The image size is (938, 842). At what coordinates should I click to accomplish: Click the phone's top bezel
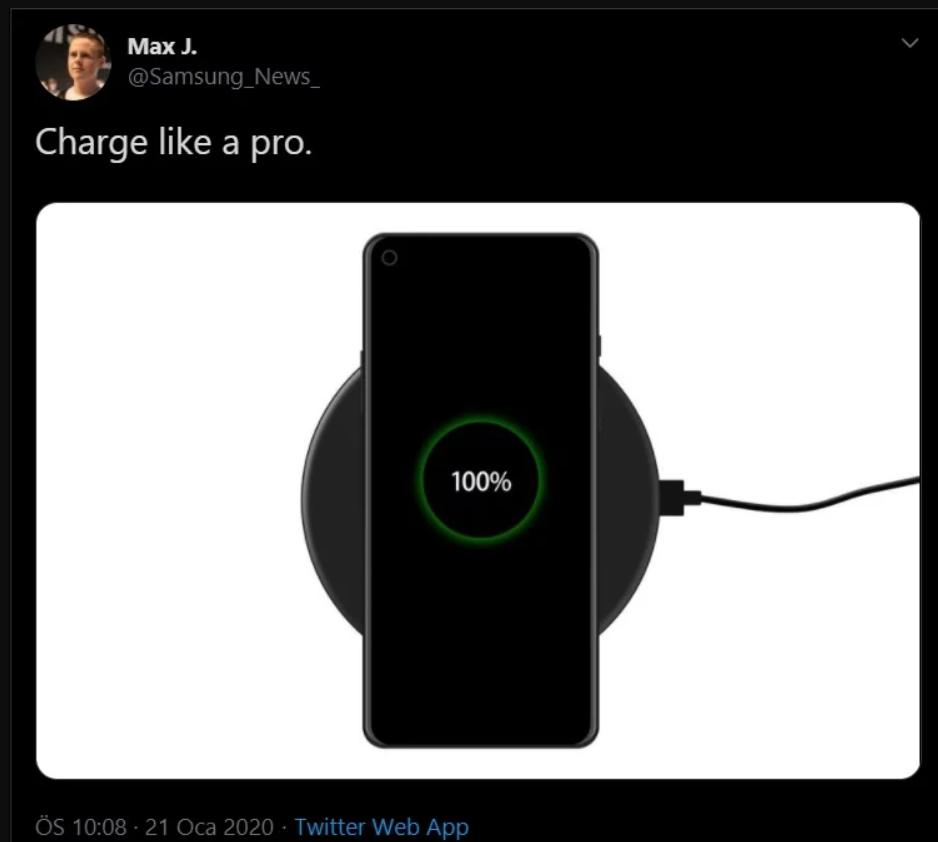pos(480,237)
